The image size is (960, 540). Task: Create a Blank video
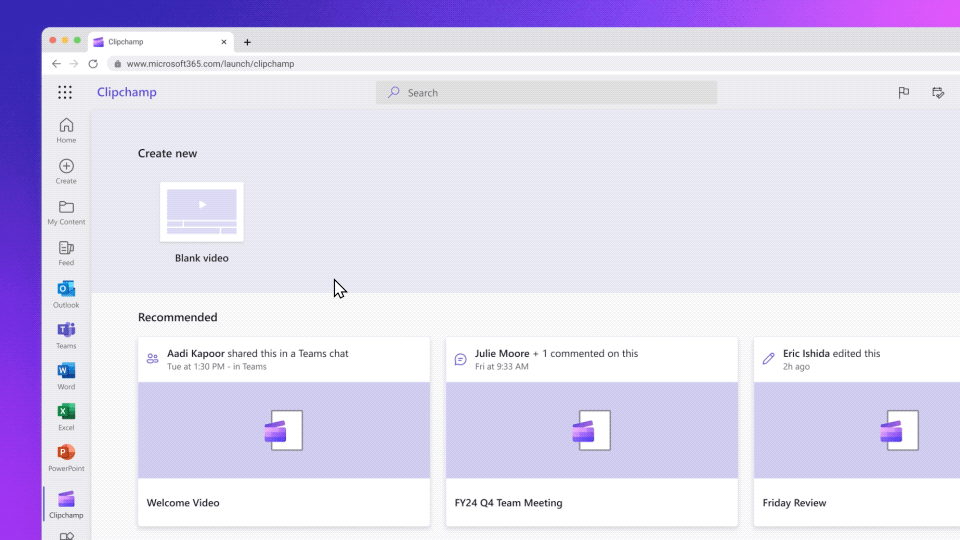click(x=202, y=212)
